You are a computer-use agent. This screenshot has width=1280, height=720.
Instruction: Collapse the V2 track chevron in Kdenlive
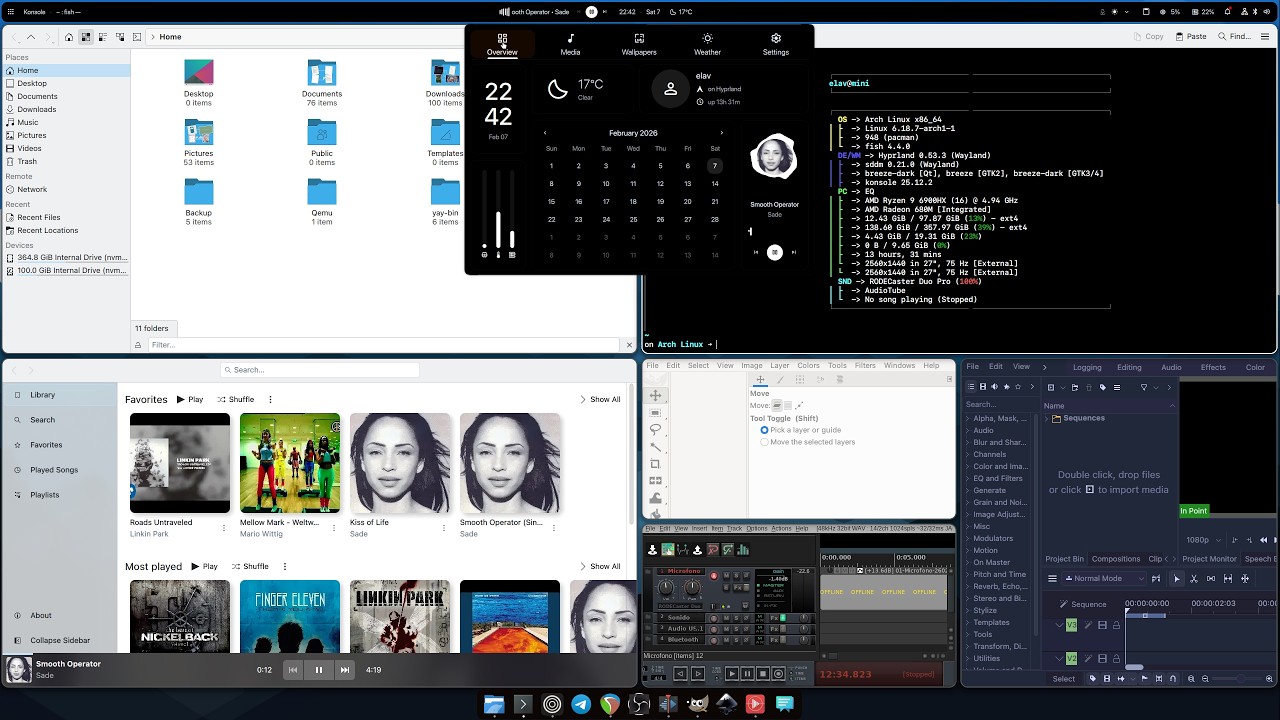pos(1059,658)
